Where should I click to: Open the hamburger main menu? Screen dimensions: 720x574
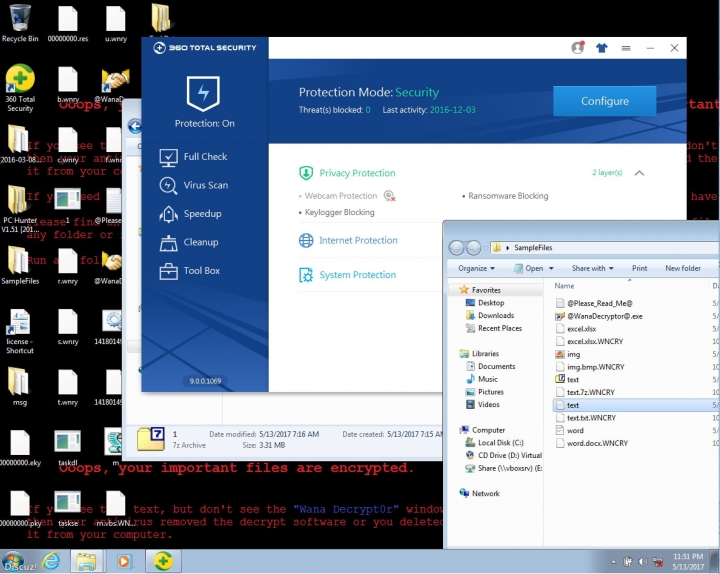pyautogui.click(x=626, y=48)
